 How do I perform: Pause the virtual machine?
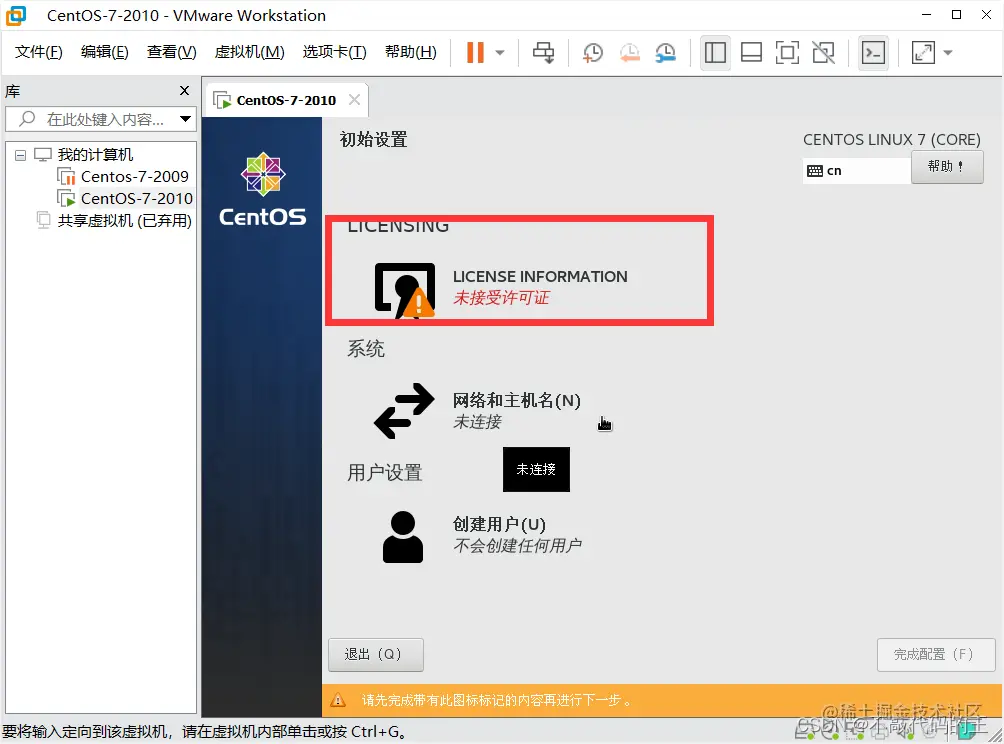pyautogui.click(x=475, y=53)
